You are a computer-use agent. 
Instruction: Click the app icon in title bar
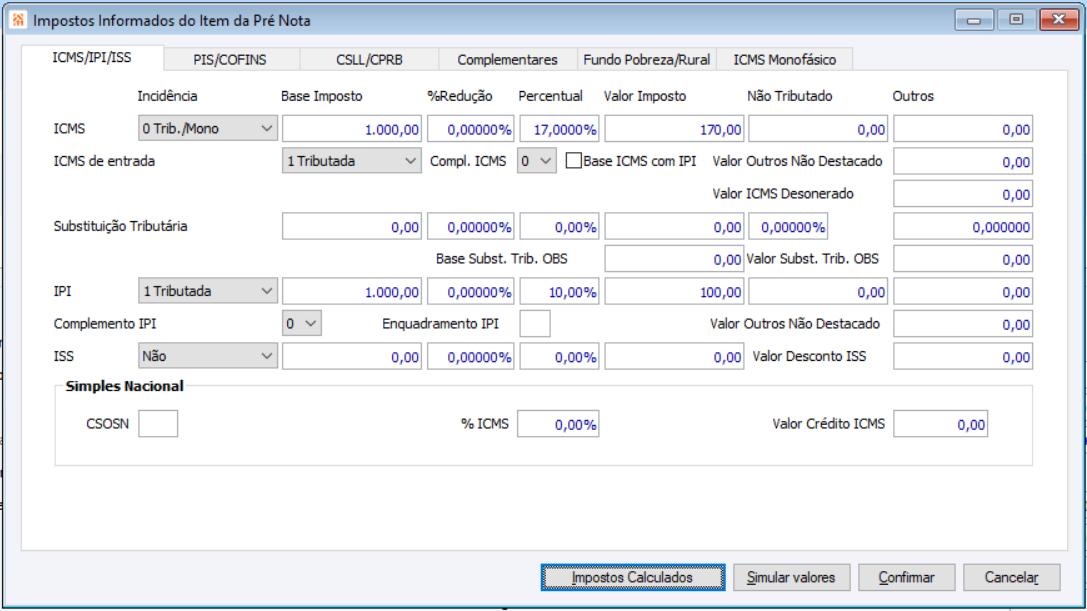click(18, 20)
